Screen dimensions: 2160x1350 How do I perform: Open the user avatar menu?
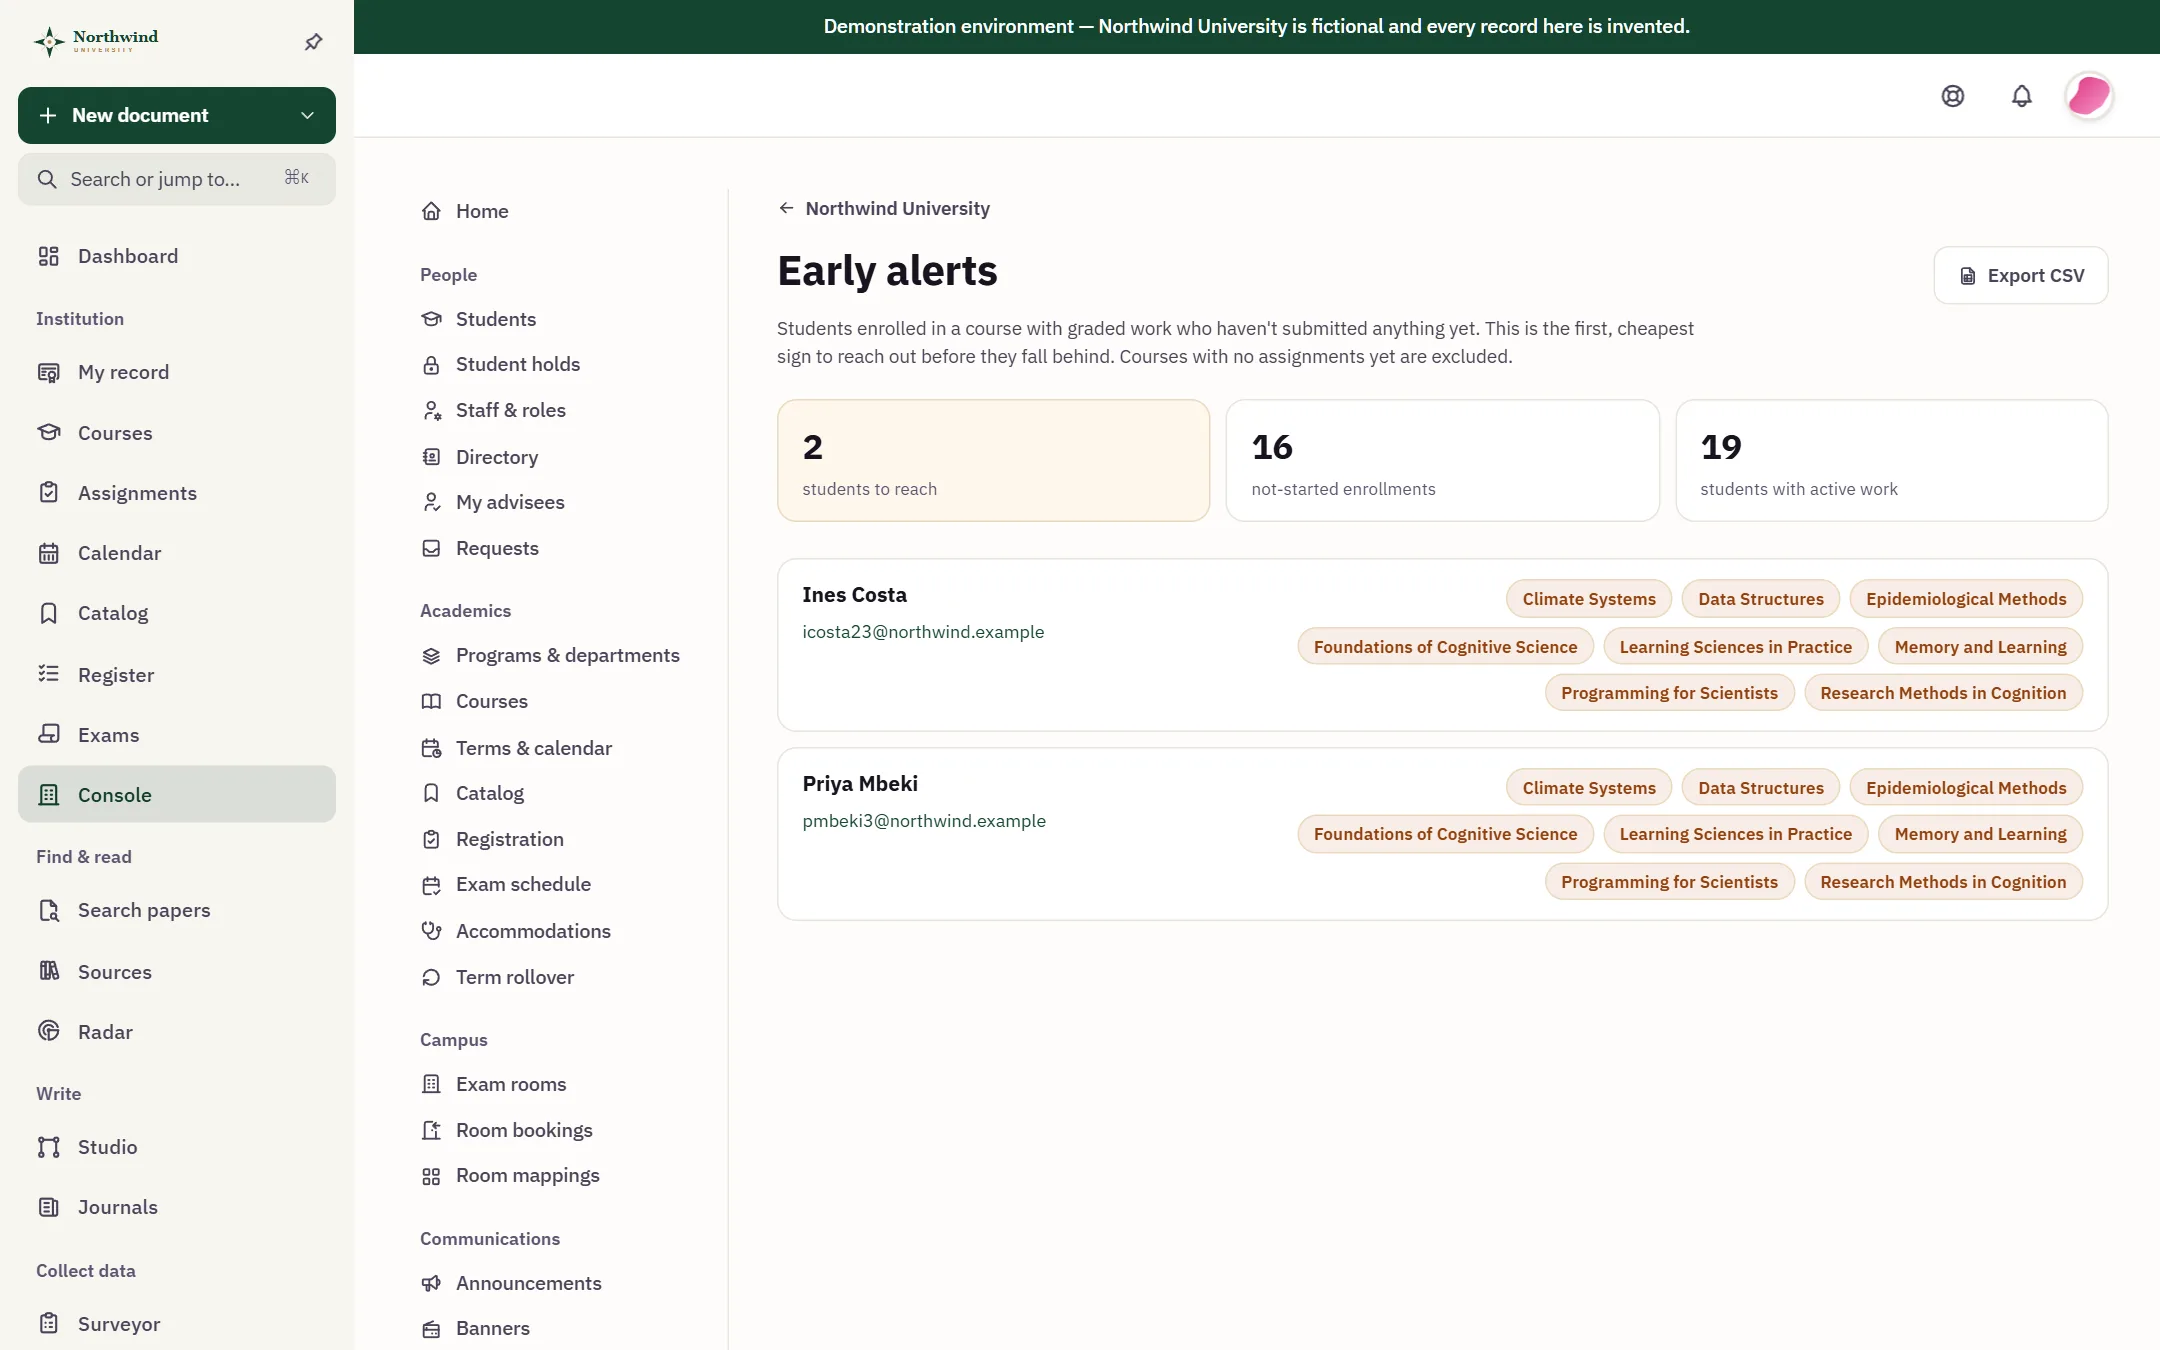tap(2088, 96)
